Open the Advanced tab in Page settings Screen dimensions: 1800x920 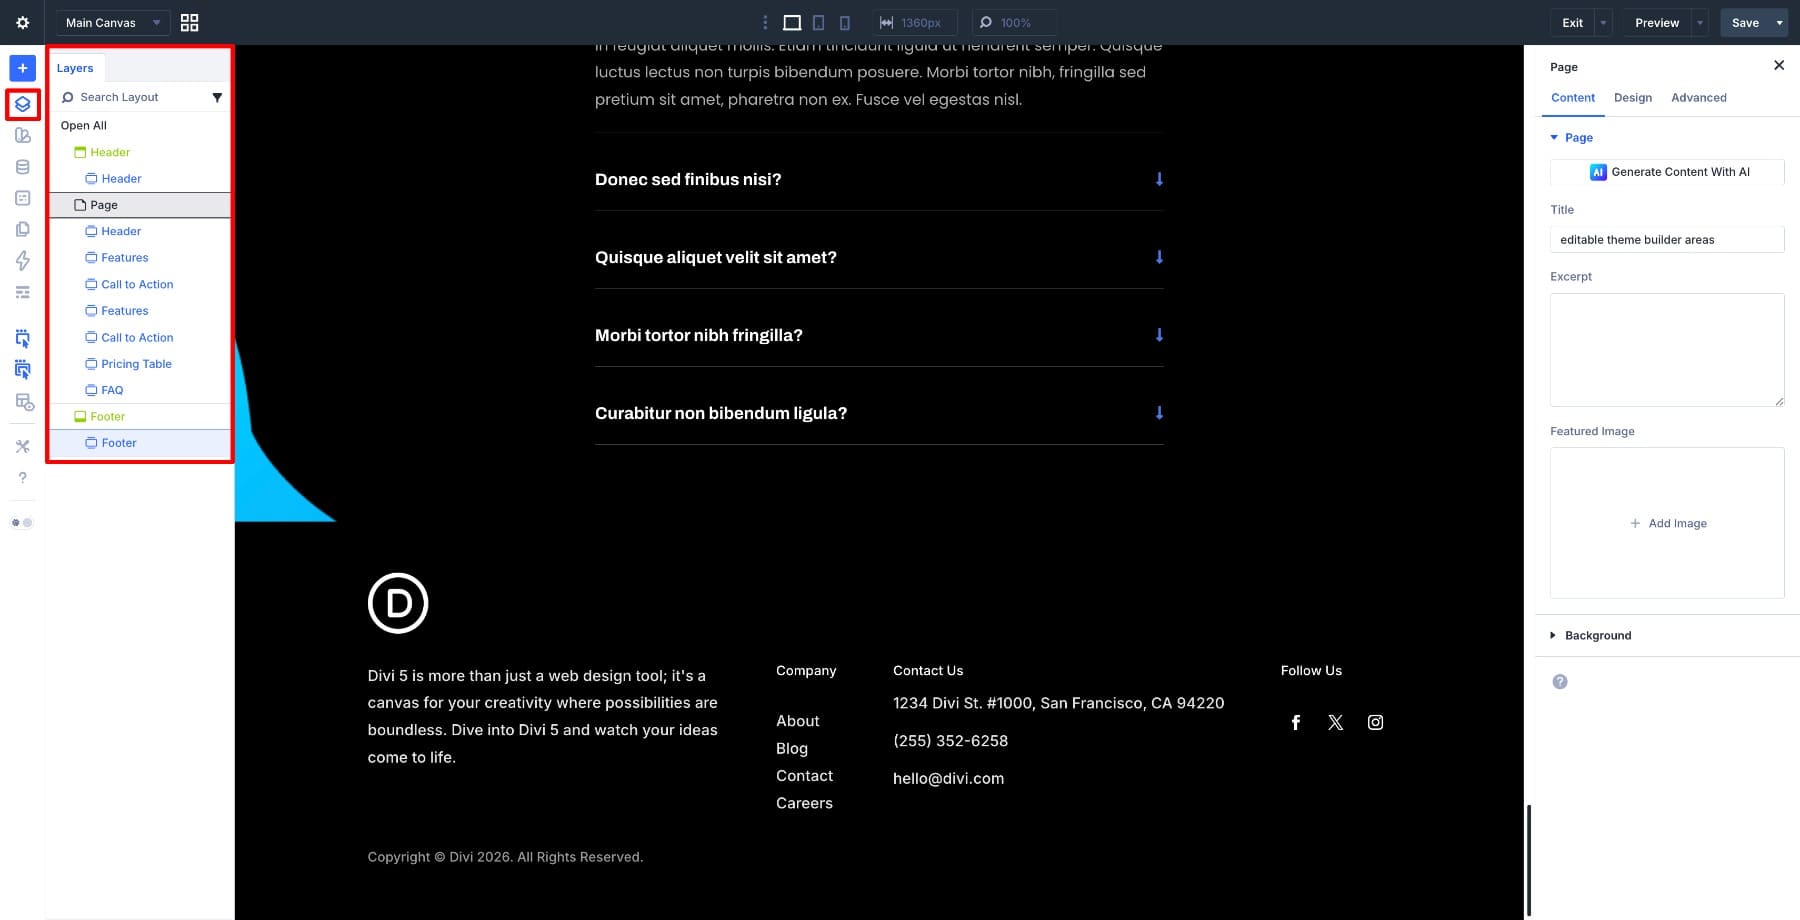[x=1698, y=97]
